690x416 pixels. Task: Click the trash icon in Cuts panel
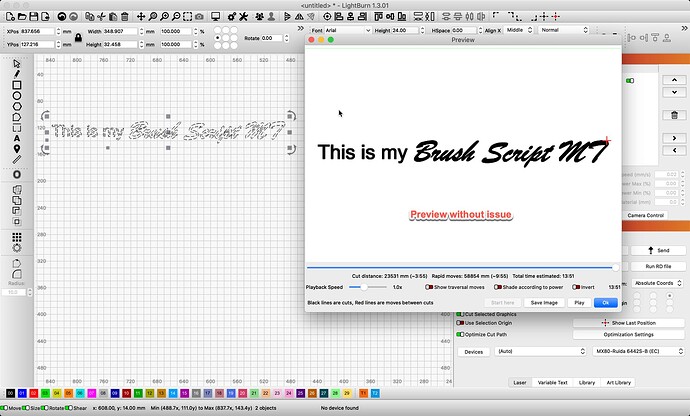point(674,115)
